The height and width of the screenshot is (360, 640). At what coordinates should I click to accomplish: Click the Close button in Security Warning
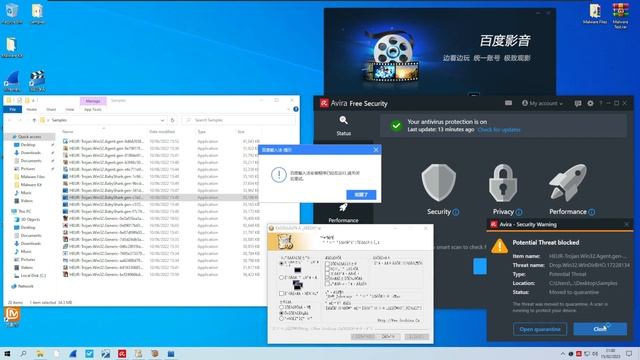pos(600,329)
